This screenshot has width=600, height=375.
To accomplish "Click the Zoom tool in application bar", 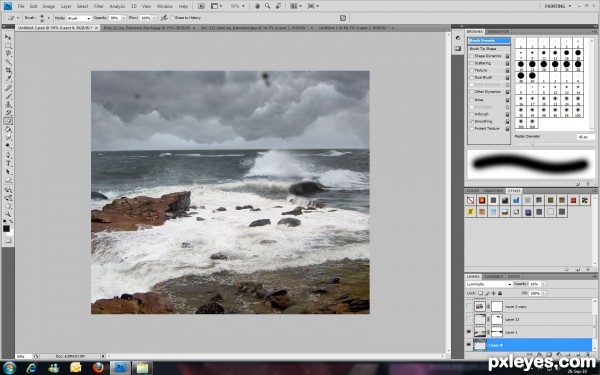I will [267, 6].
